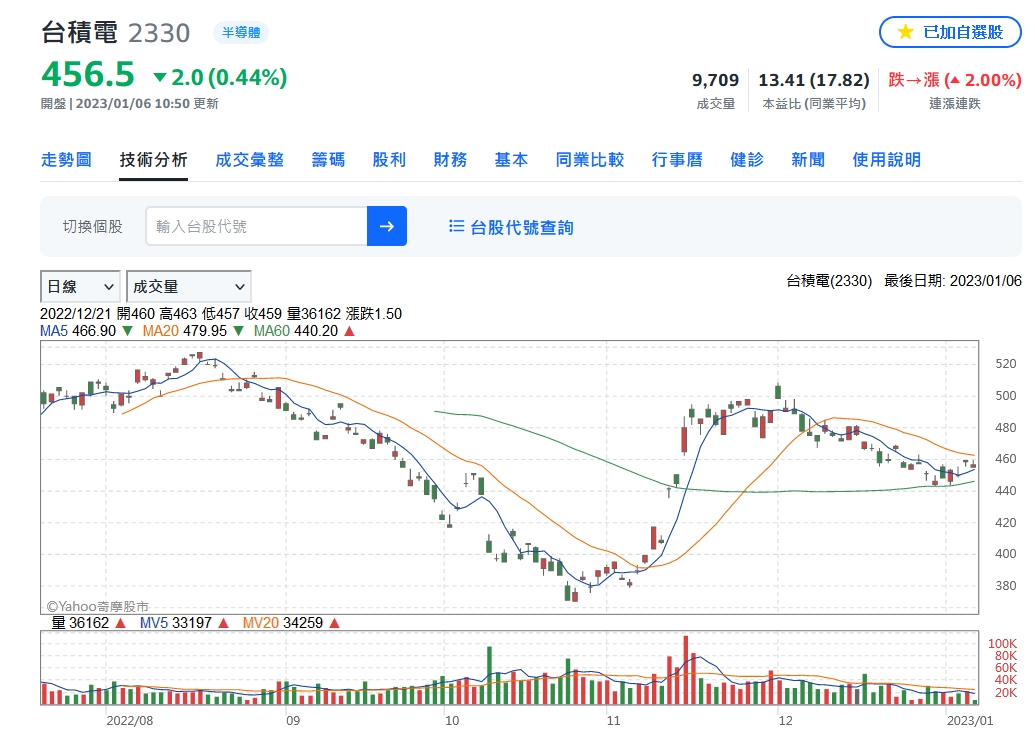This screenshot has width=1035, height=744.
Task: Click the MA20 479.95 legend label
Action: 184,331
